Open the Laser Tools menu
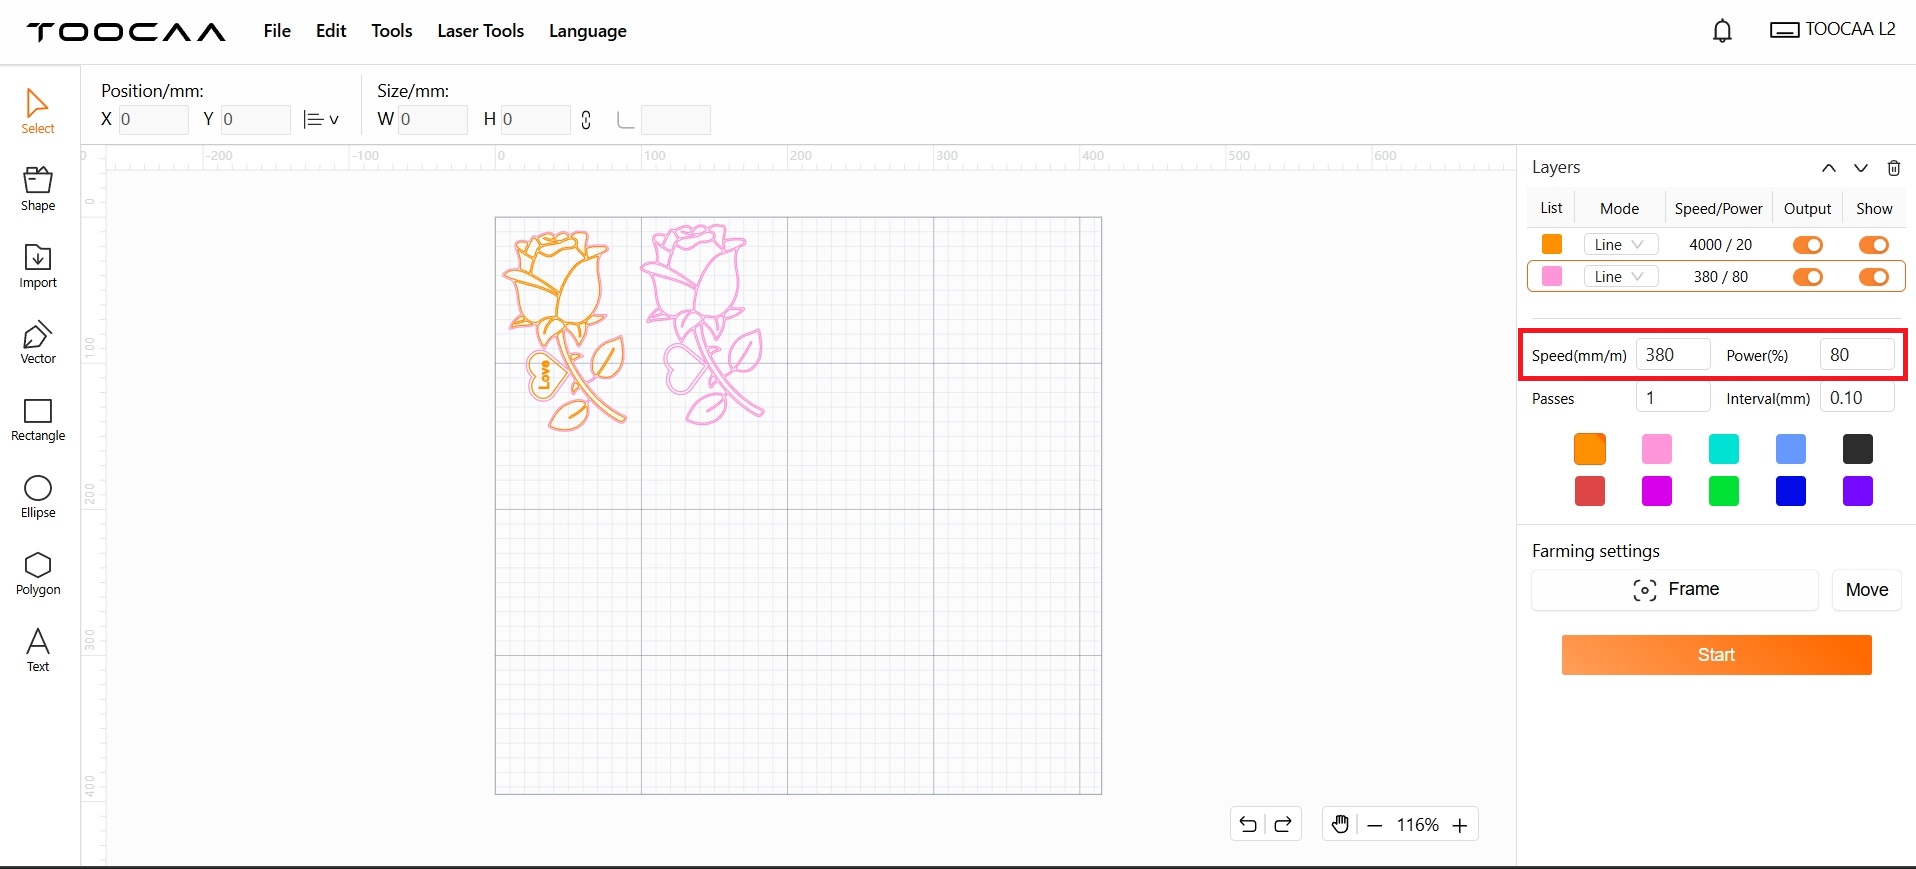1916x869 pixels. point(481,31)
